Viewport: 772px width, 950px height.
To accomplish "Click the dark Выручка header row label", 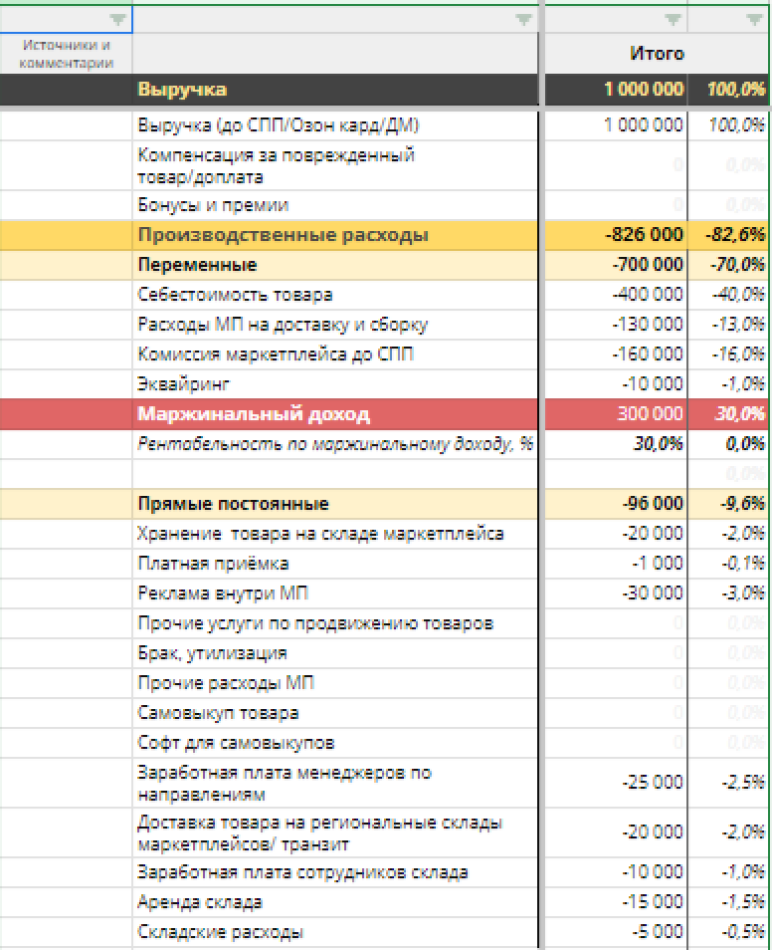I will [182, 89].
